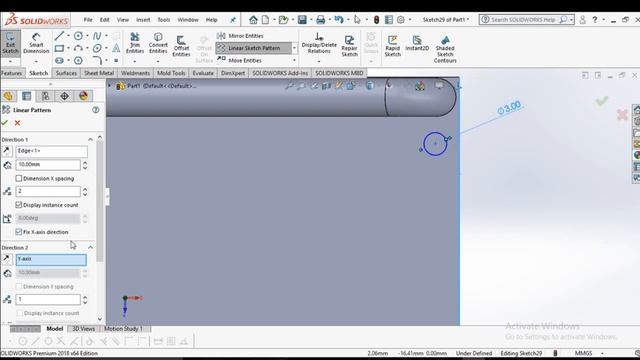Open the Window menu

click(188, 20)
